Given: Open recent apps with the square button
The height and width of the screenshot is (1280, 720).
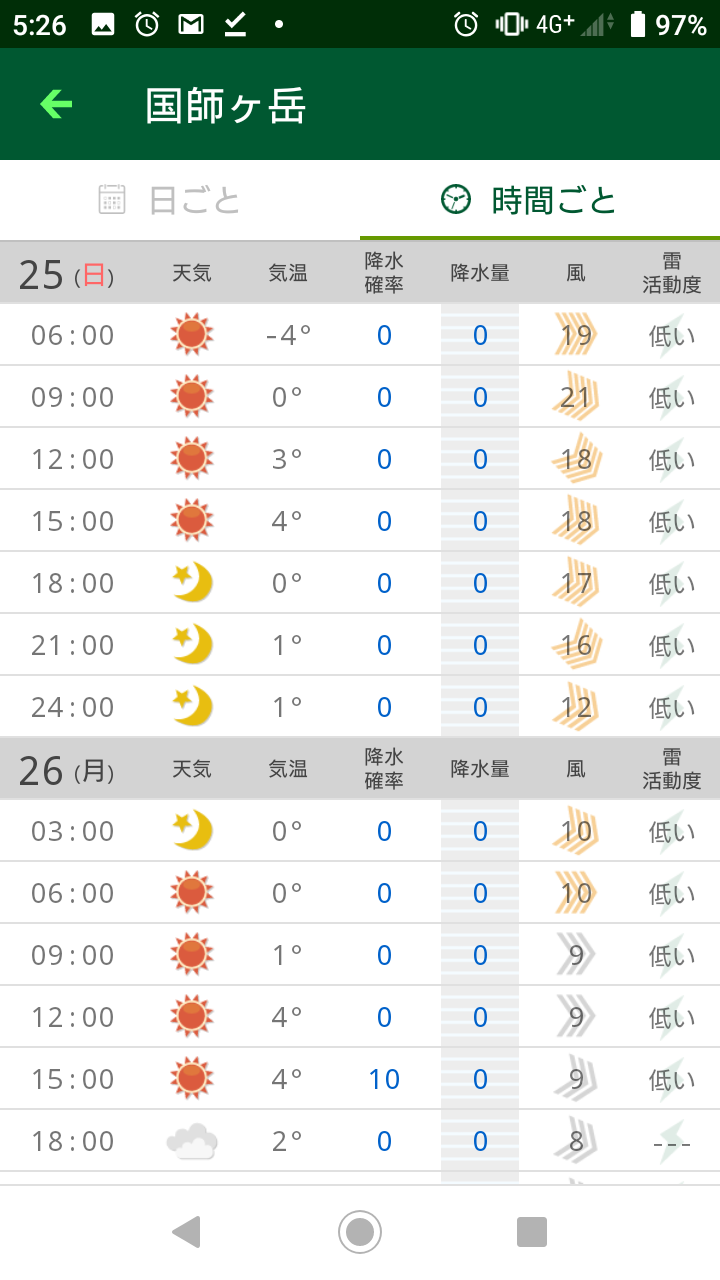Looking at the screenshot, I should tap(532, 1232).
